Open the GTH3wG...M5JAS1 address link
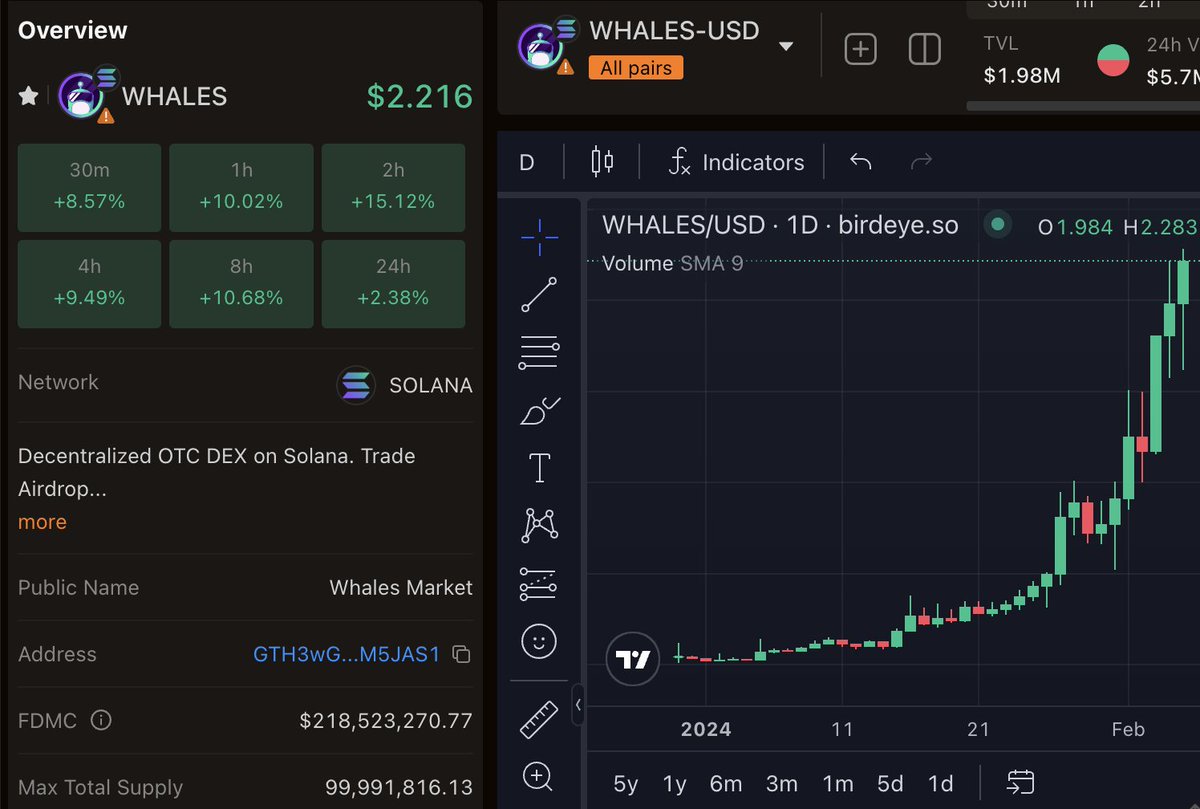1200x809 pixels. point(346,655)
